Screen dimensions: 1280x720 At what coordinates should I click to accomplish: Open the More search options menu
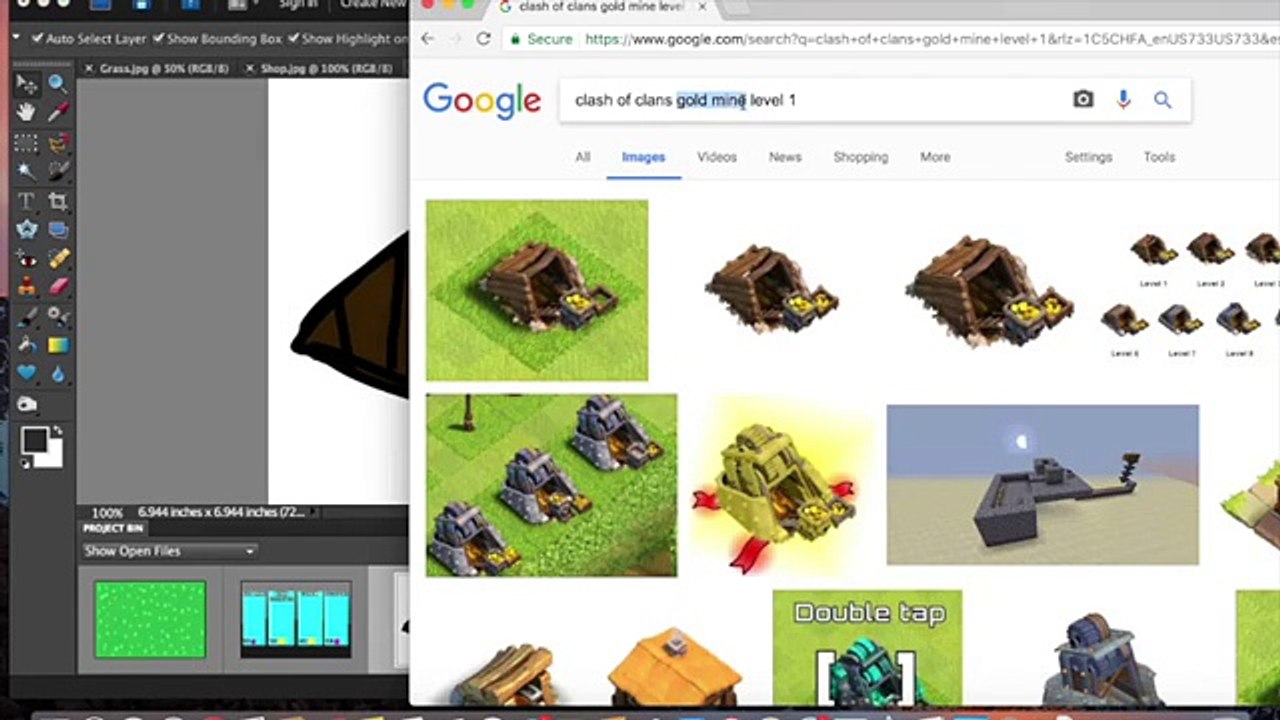tap(935, 157)
